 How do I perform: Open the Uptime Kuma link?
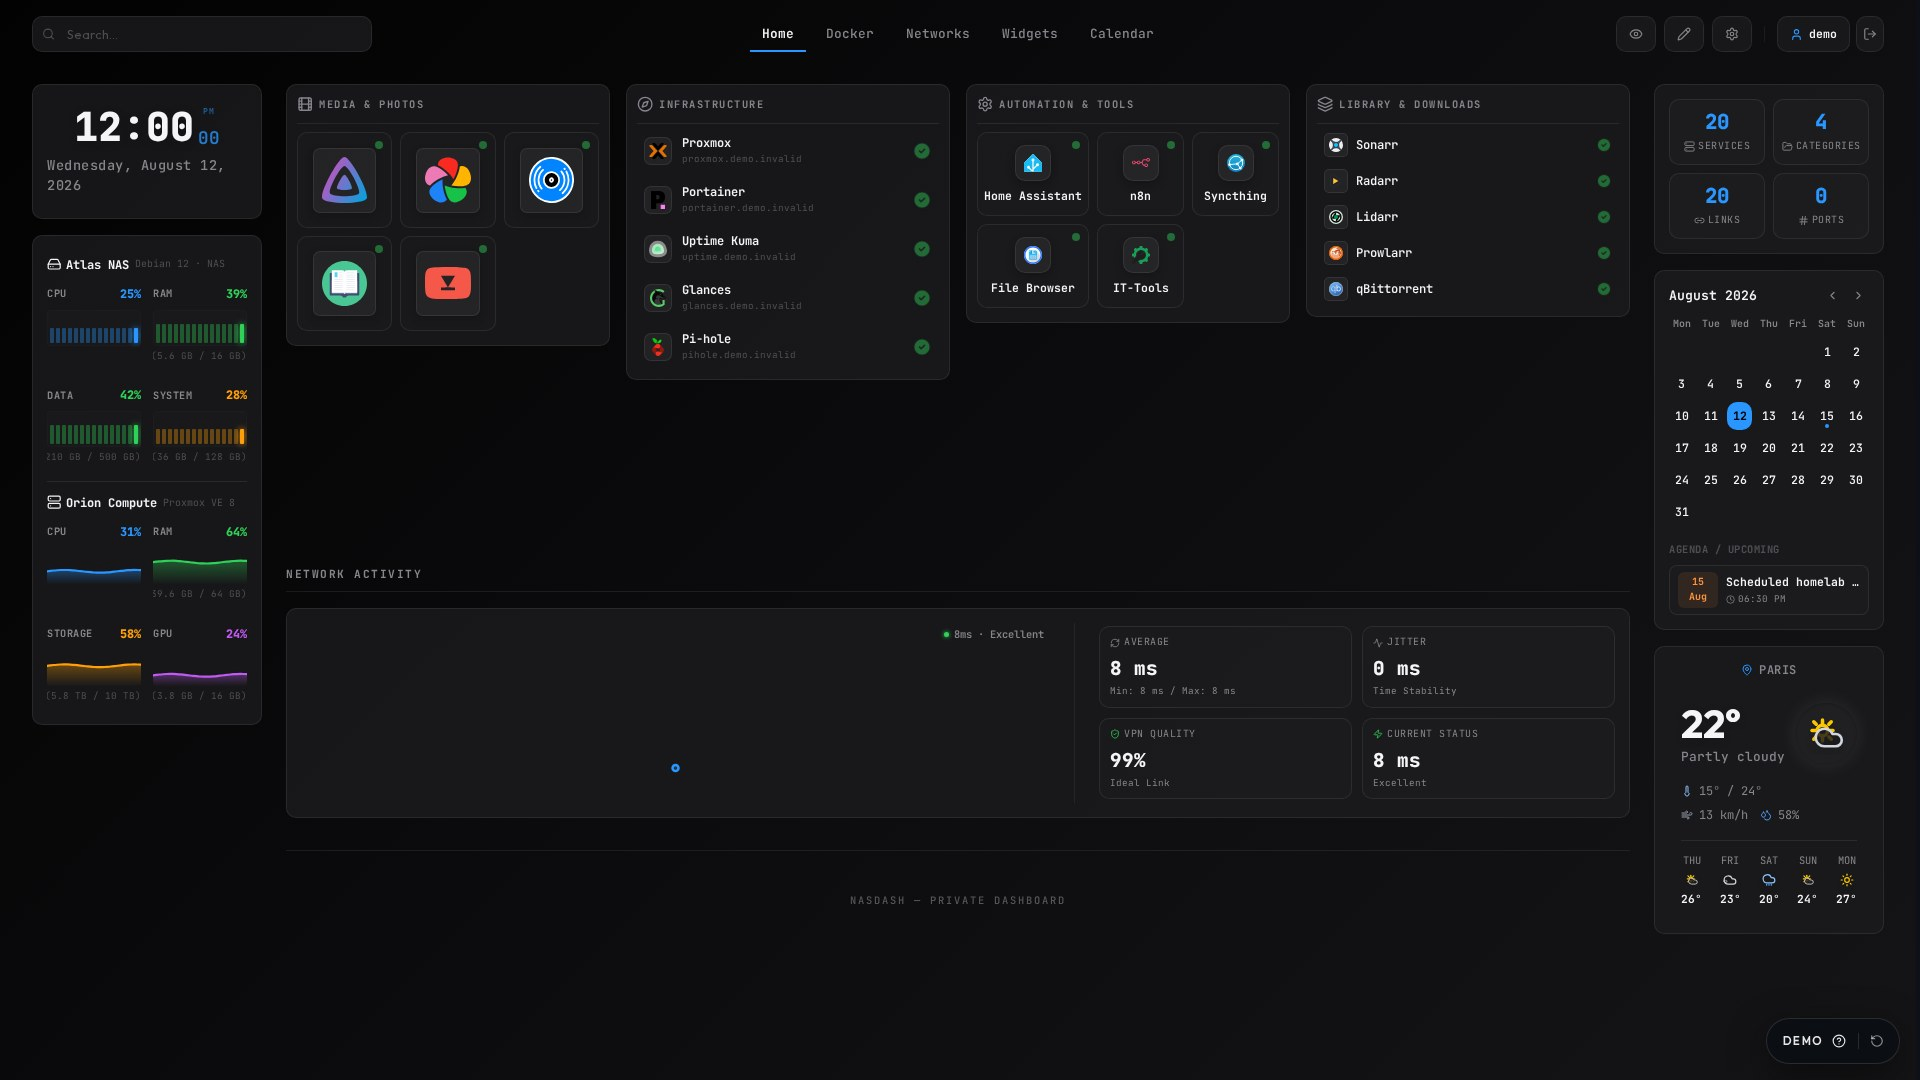pyautogui.click(x=788, y=249)
